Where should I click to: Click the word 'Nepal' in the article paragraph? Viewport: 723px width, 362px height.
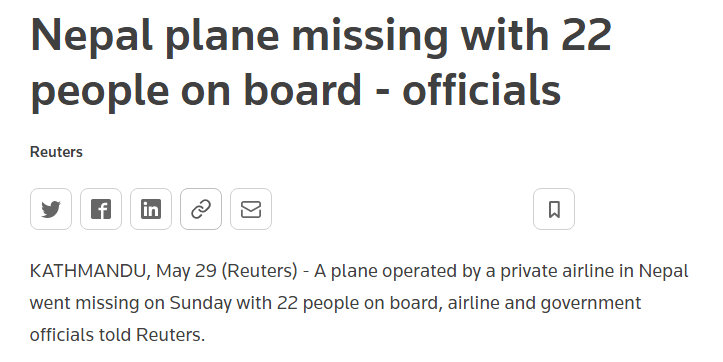pyautogui.click(x=663, y=271)
